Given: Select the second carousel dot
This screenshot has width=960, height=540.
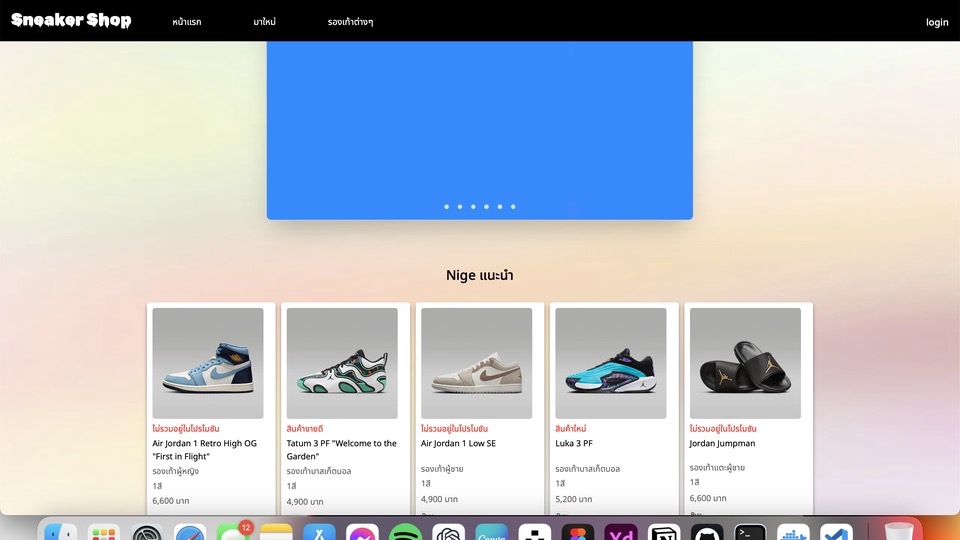Looking at the screenshot, I should [x=460, y=207].
